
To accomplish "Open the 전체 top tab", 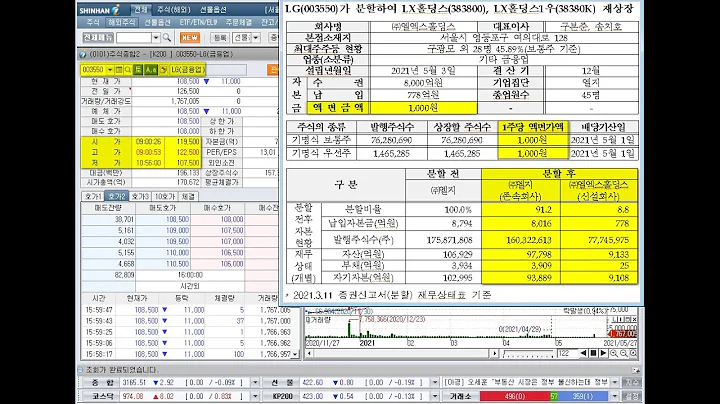I will (x=141, y=10).
